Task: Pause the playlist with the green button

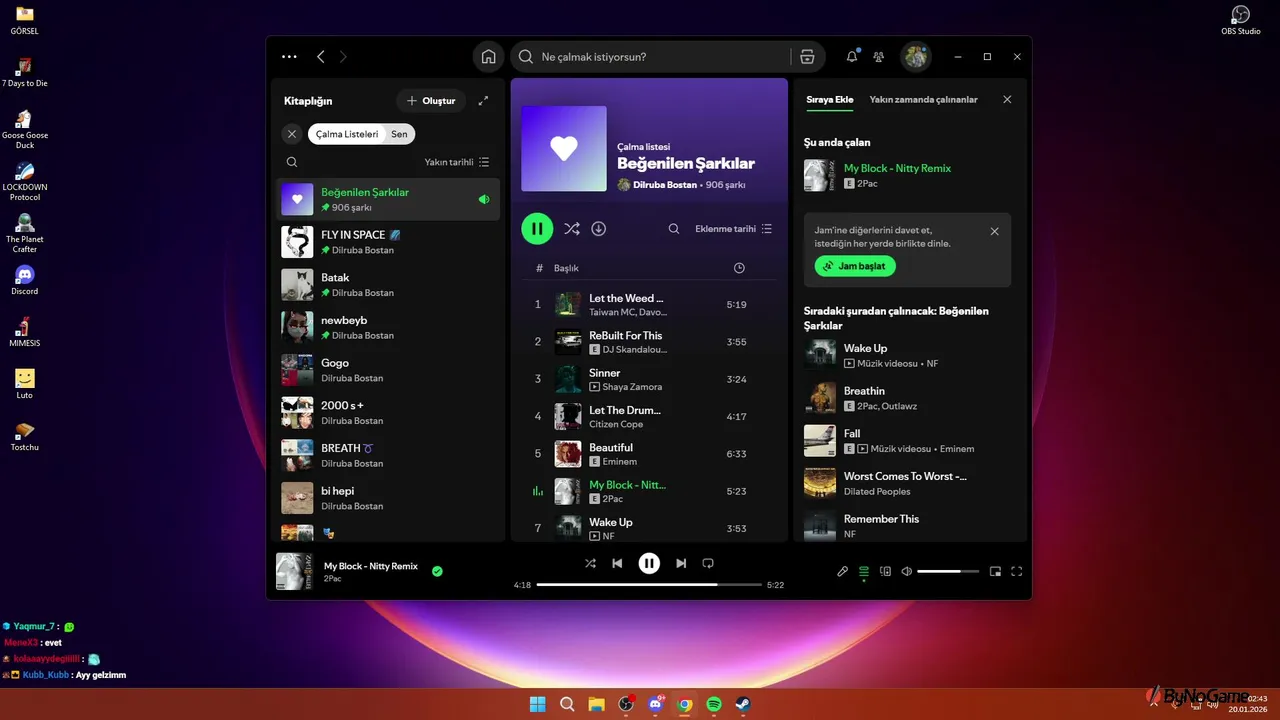Action: 537,229
